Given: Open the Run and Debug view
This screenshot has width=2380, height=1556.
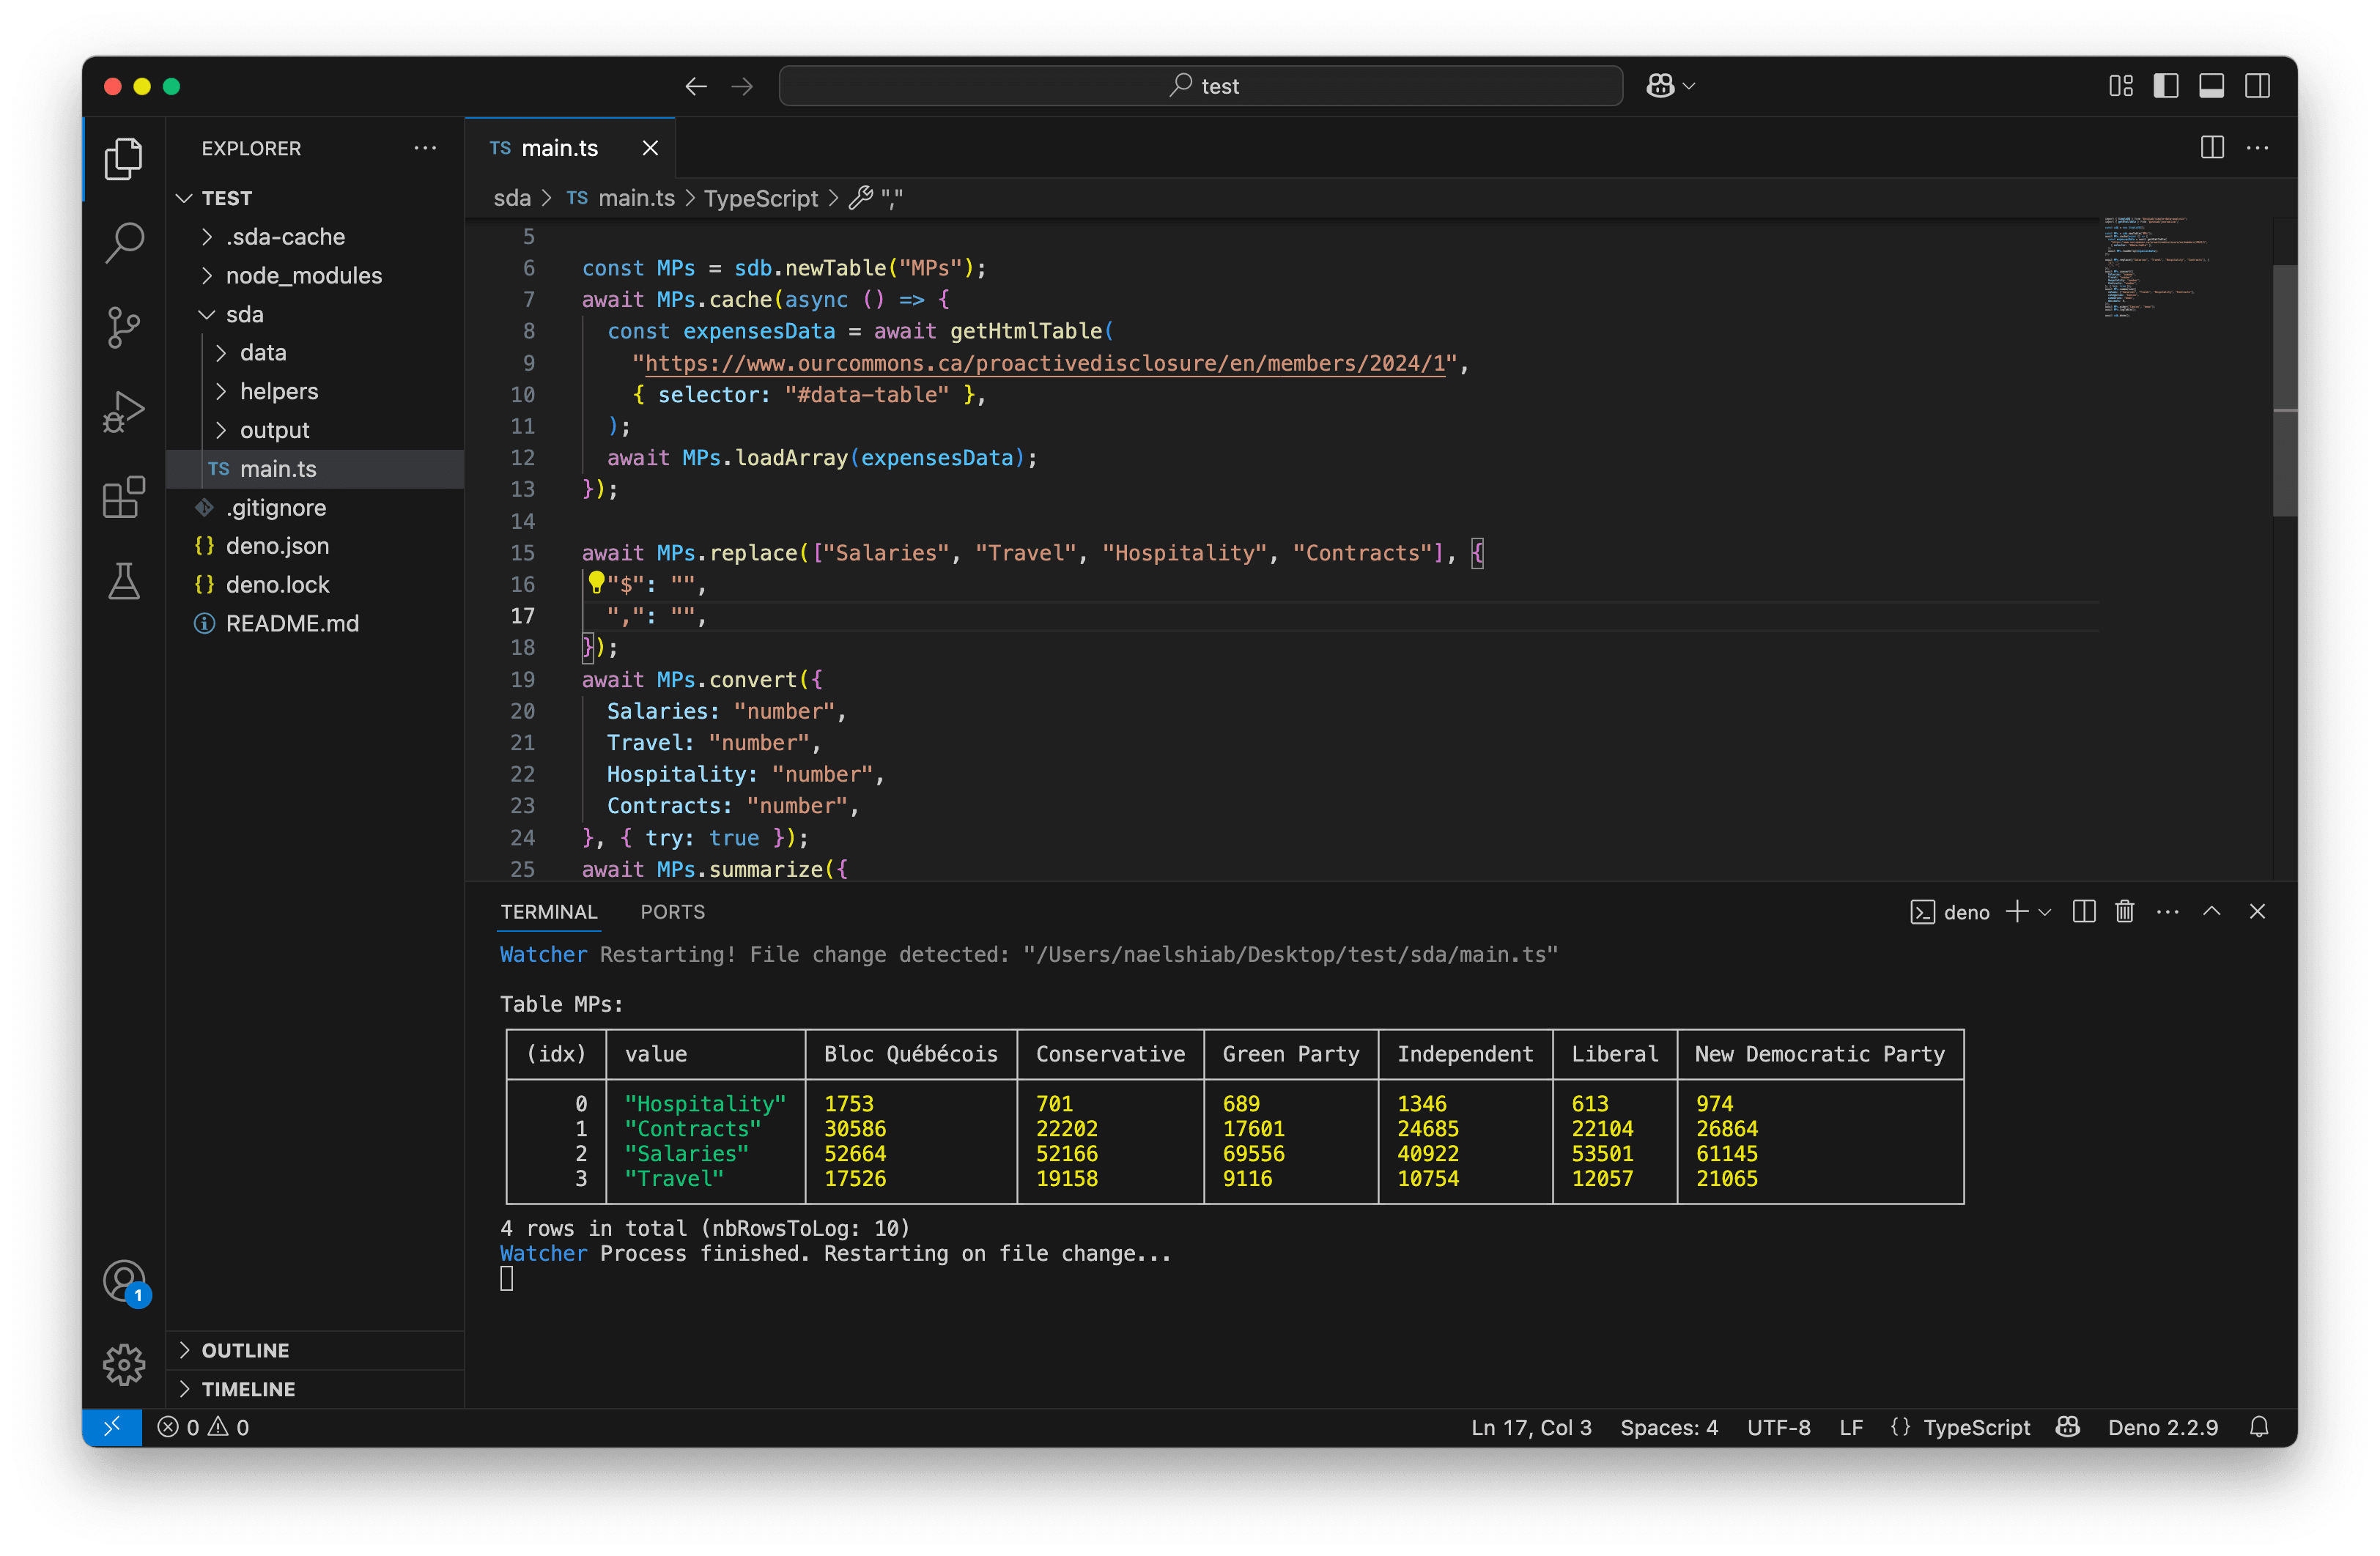Looking at the screenshot, I should [x=124, y=412].
